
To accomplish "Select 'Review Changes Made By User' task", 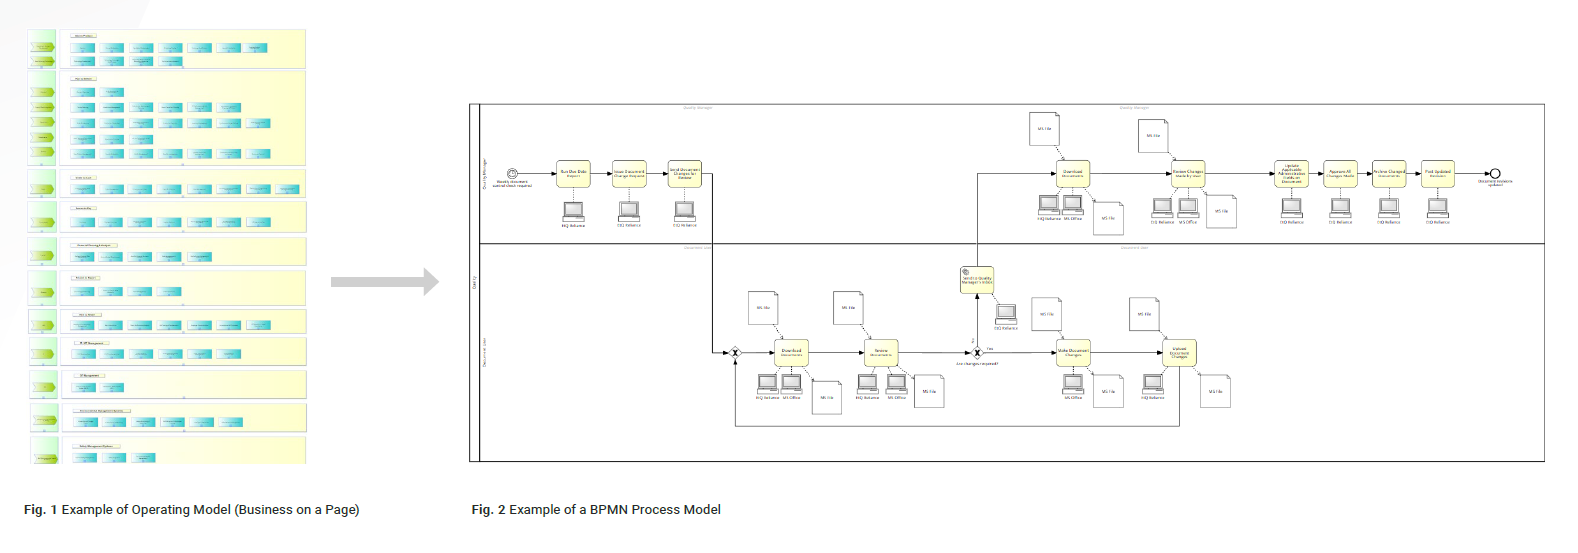I will [1188, 174].
